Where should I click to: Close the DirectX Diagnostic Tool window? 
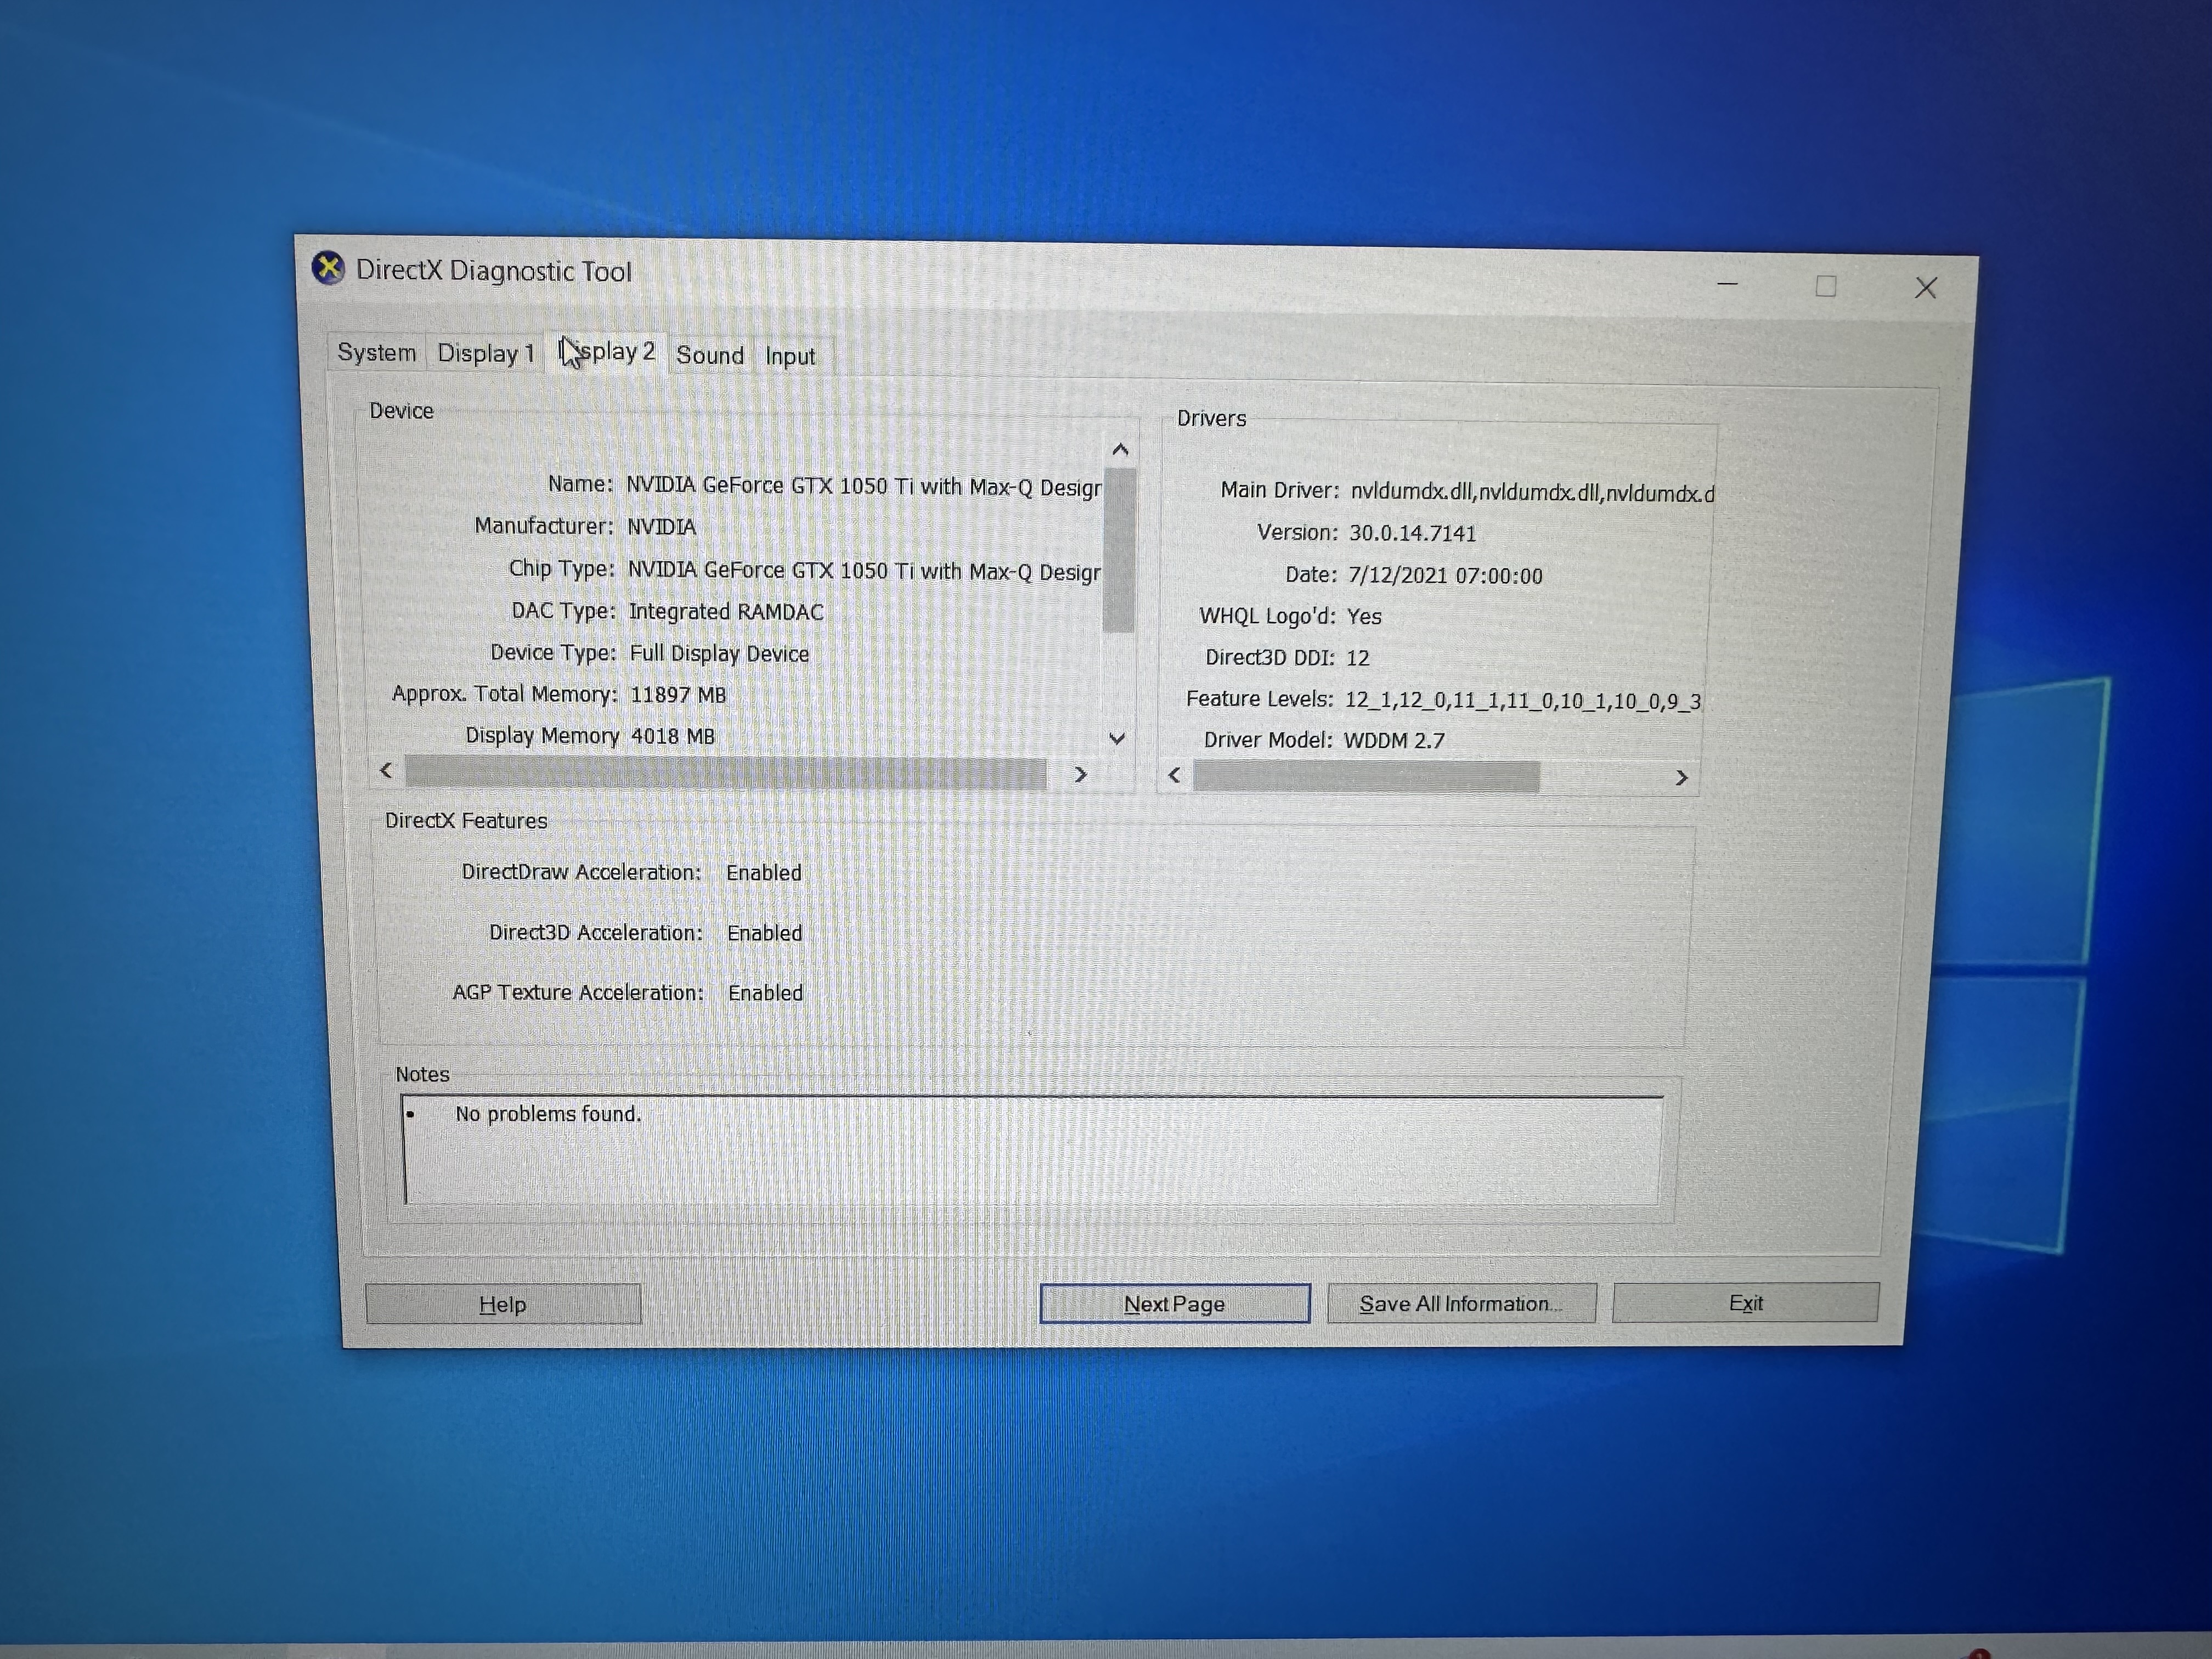pyautogui.click(x=1925, y=288)
